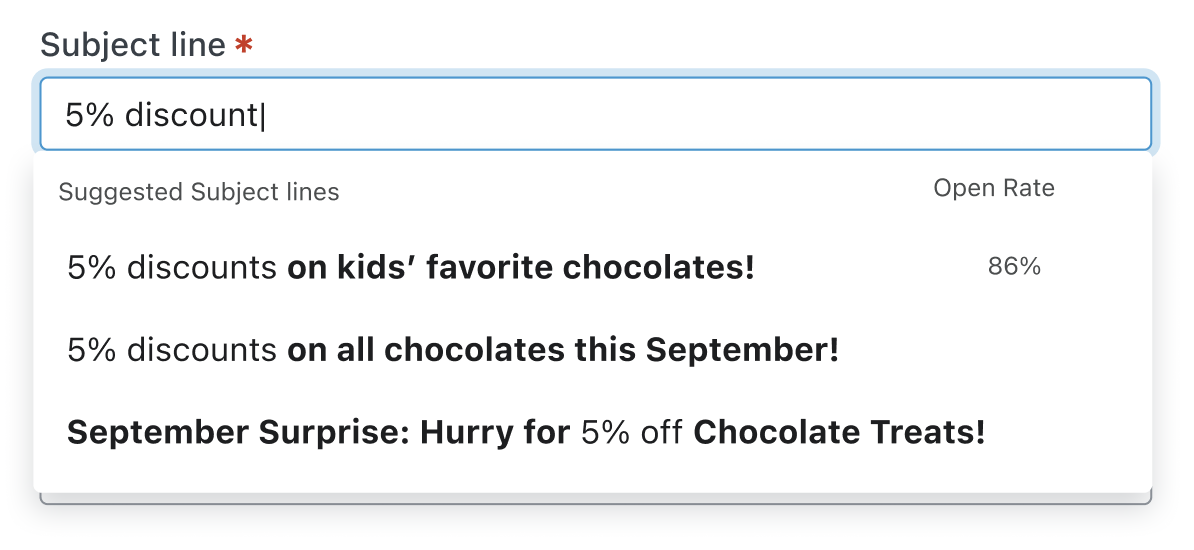Viewport: 1194px width, 550px height.
Task: Click the red required asterisk
Action: [x=242, y=45]
